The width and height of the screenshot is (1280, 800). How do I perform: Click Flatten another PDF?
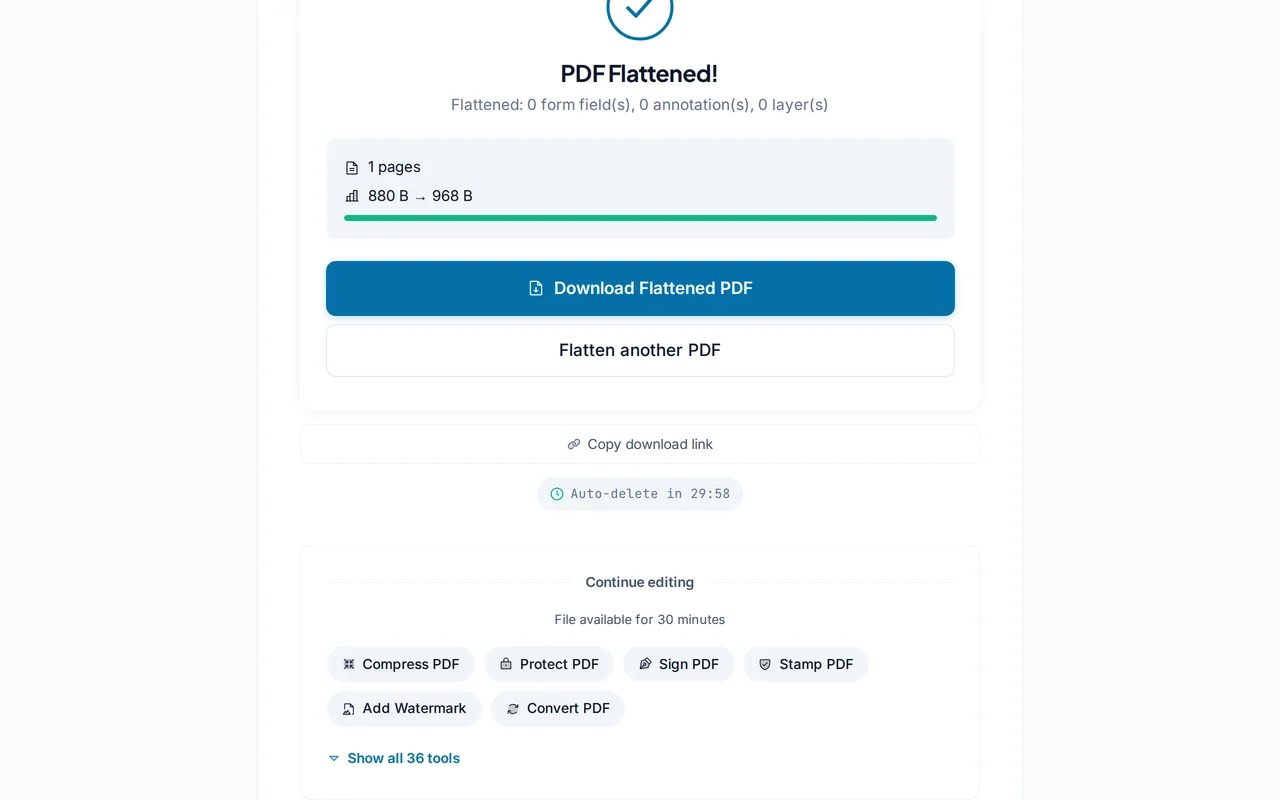click(x=640, y=350)
